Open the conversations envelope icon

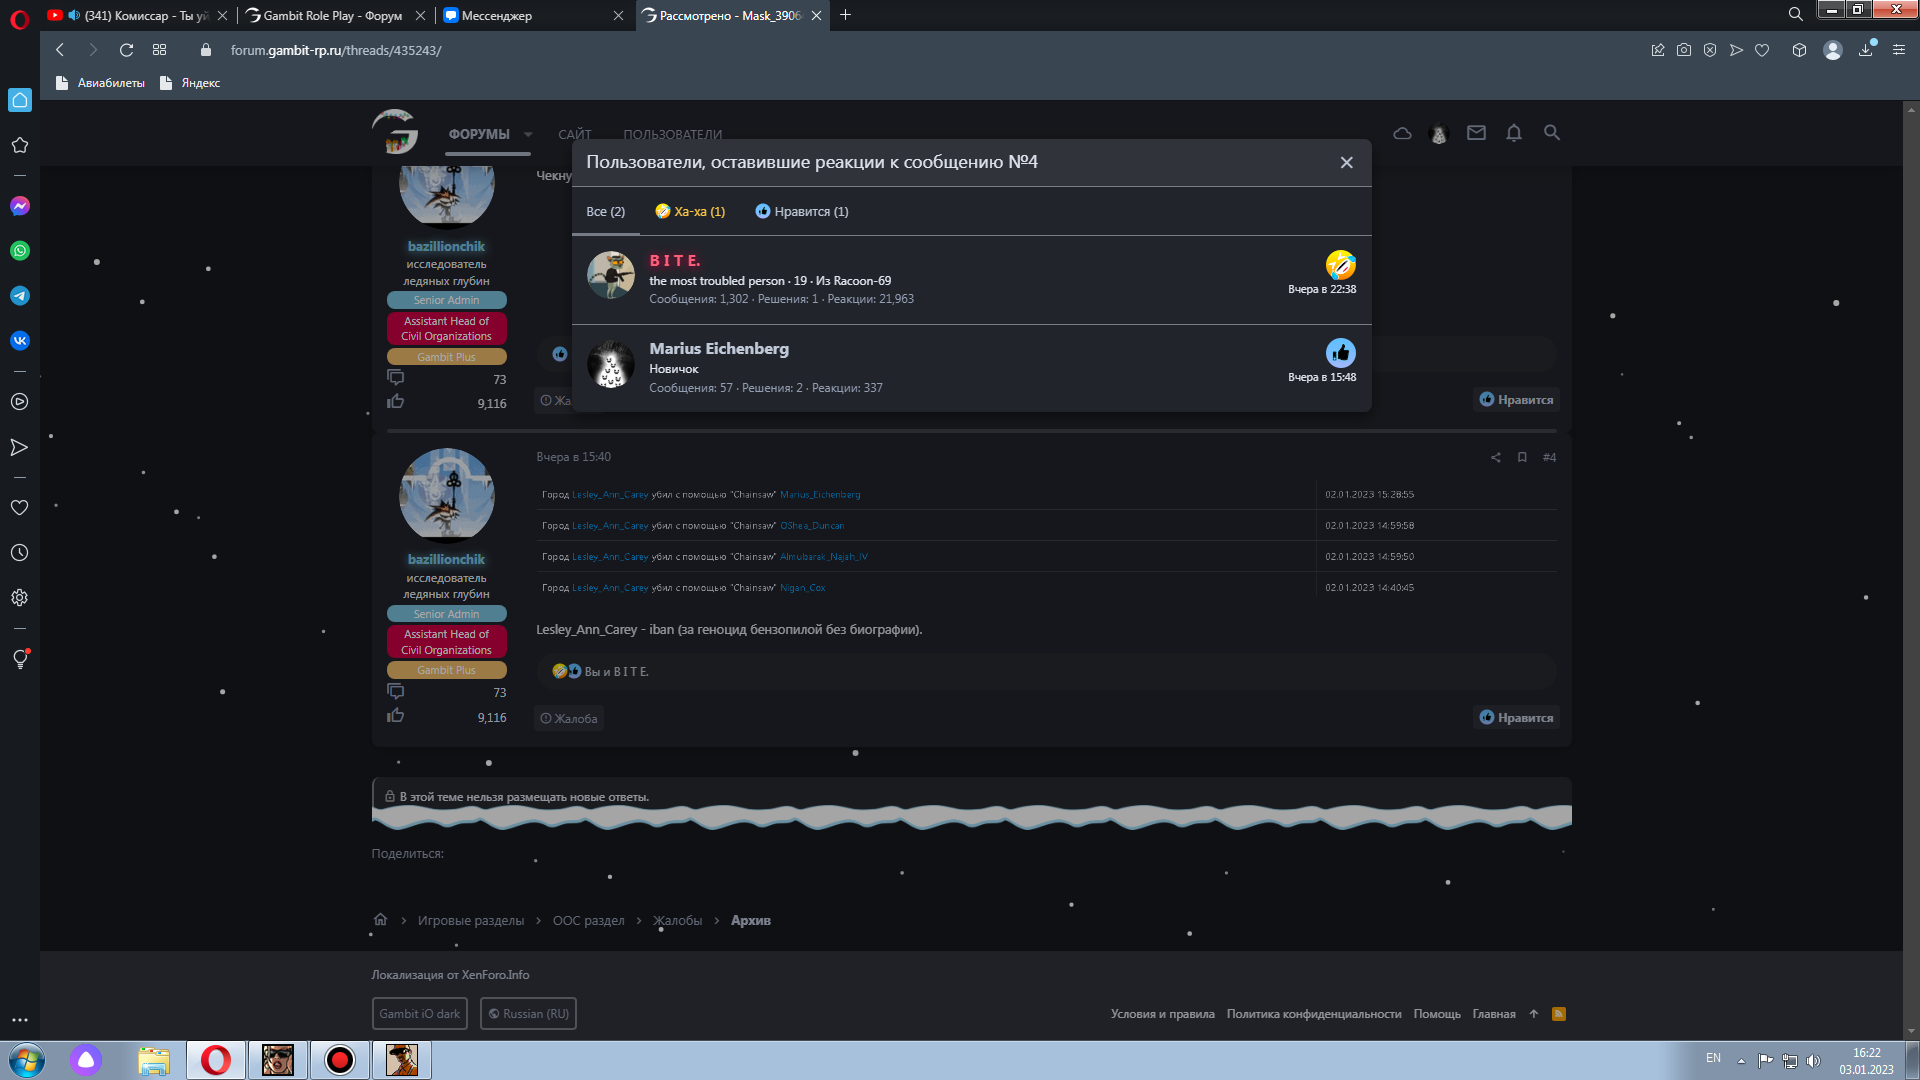1476,132
